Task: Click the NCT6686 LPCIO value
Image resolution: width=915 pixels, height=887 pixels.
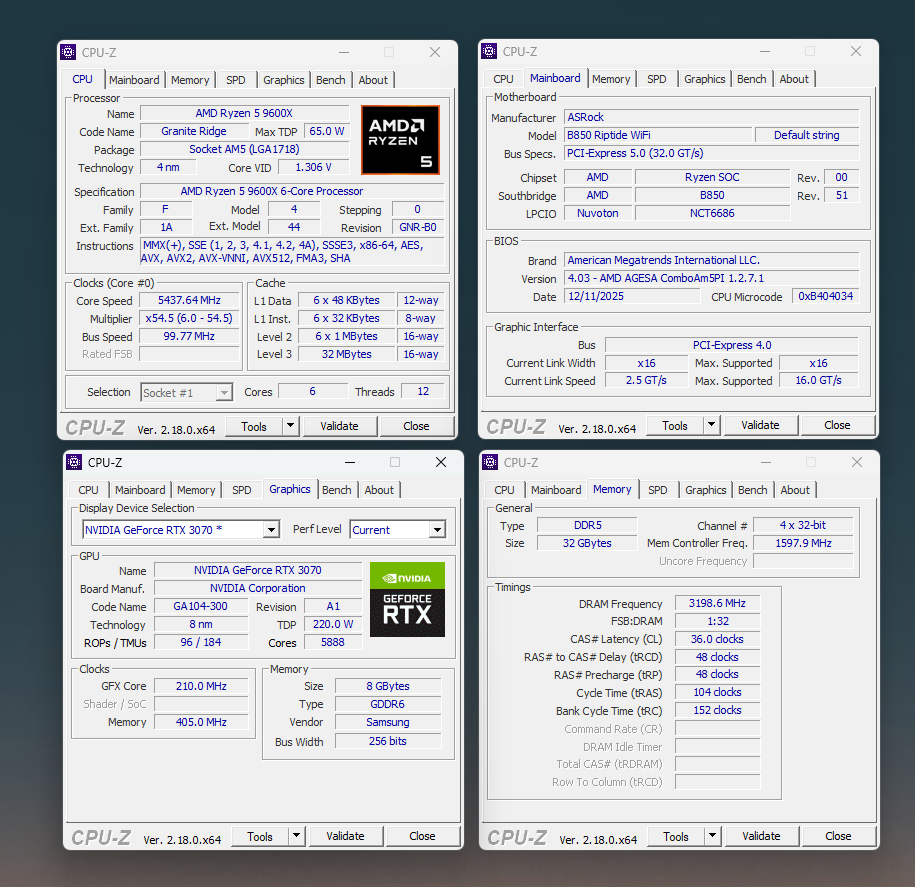Action: coord(713,214)
